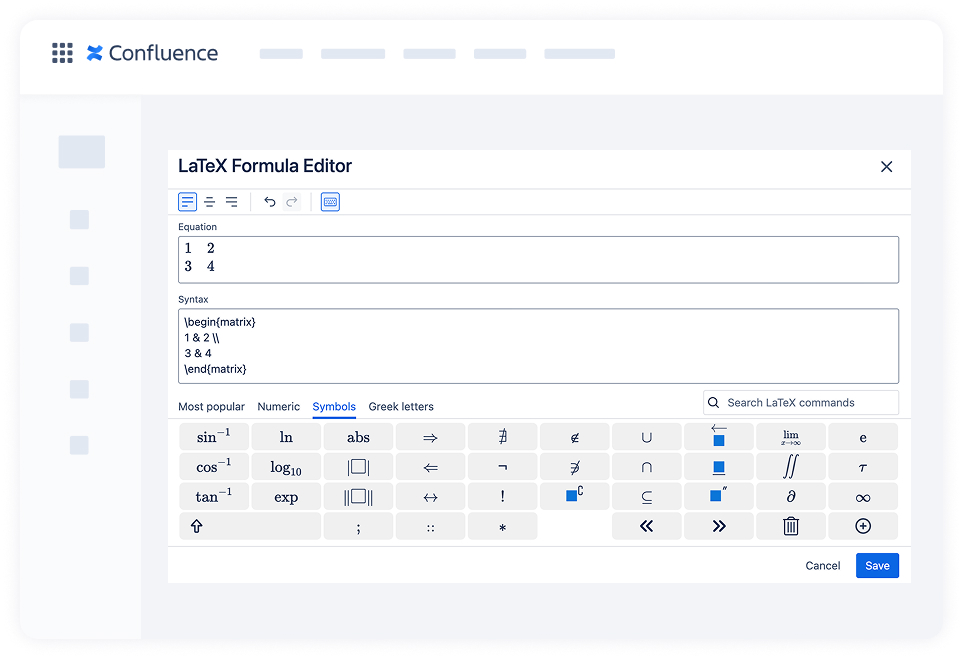The height and width of the screenshot is (659, 963).
Task: Go to next symbol page with »
Action: (719, 526)
